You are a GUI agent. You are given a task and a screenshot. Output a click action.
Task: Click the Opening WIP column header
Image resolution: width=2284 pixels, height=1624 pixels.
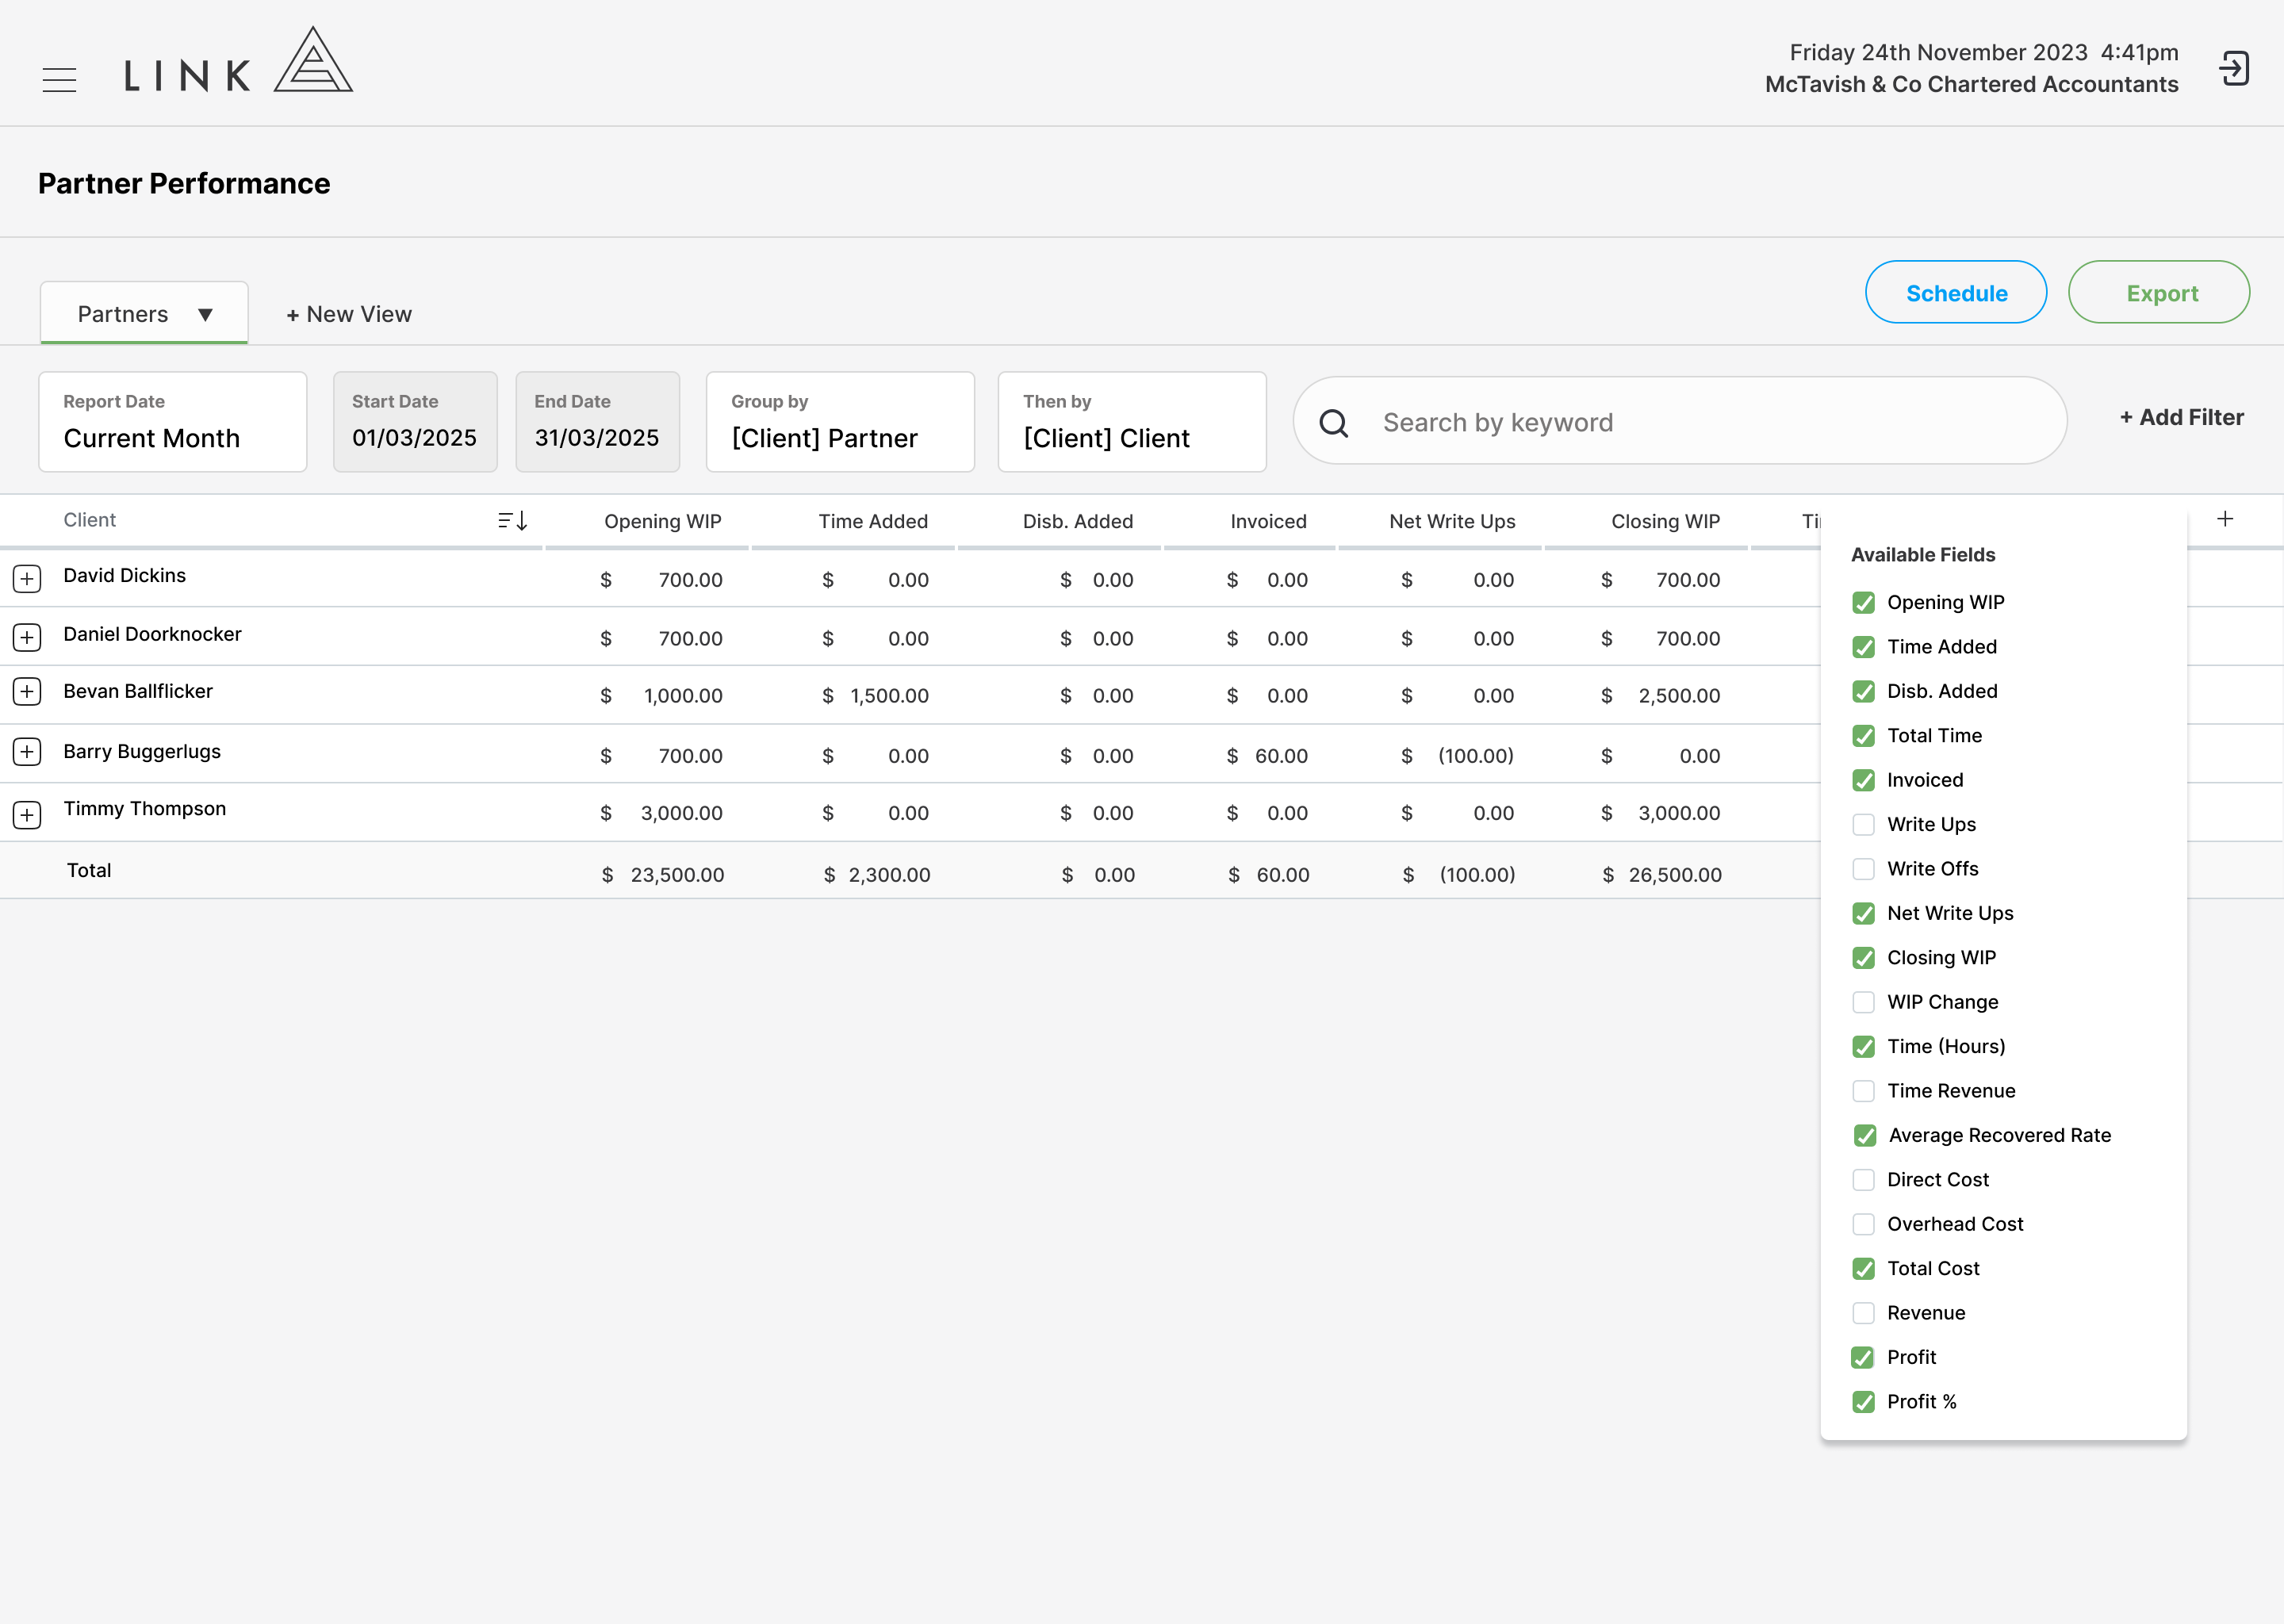tap(662, 521)
